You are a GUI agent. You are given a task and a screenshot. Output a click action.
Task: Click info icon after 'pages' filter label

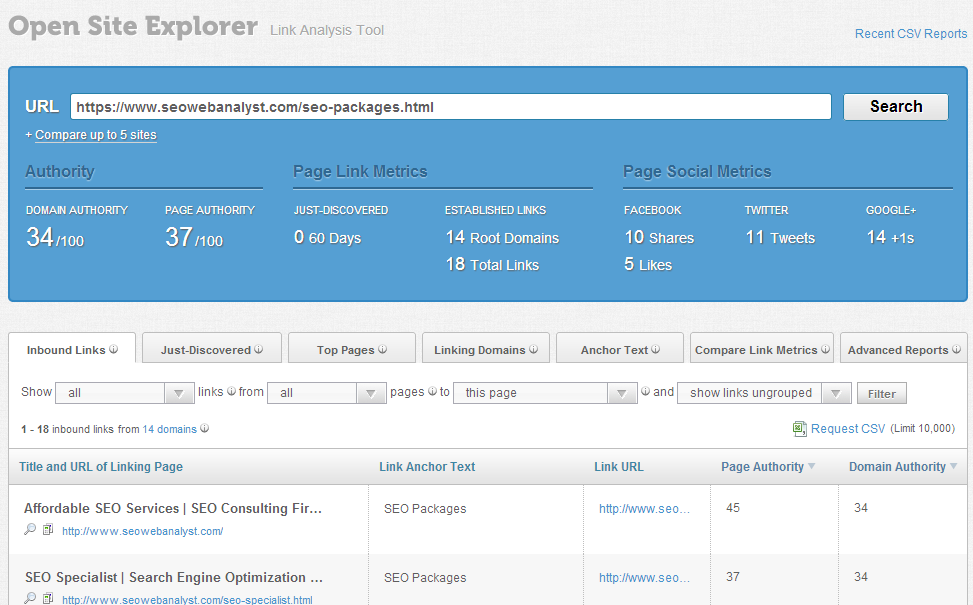[433, 391]
